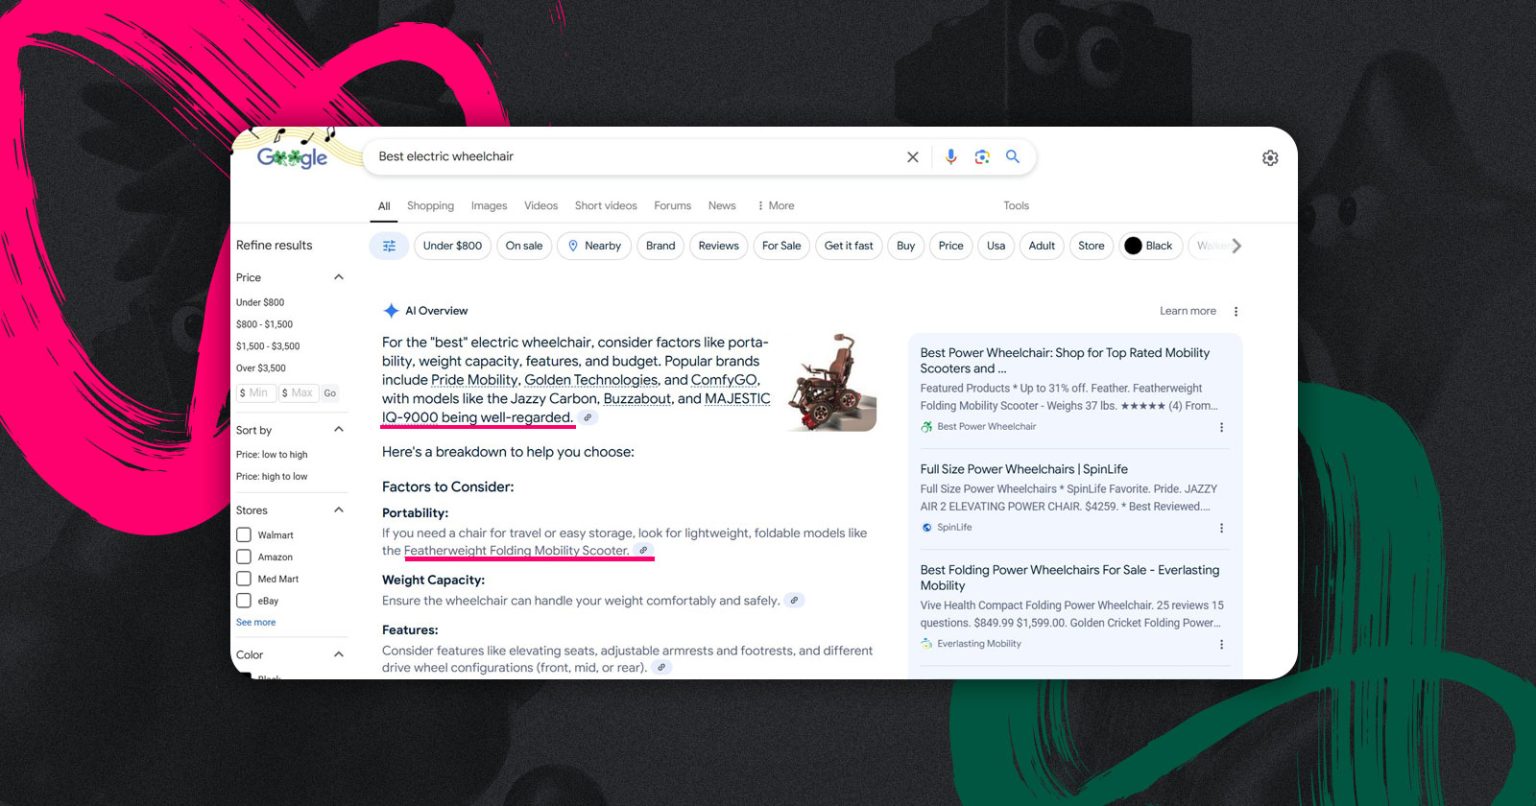Switch to the Images tab
1536x806 pixels.
pos(489,206)
